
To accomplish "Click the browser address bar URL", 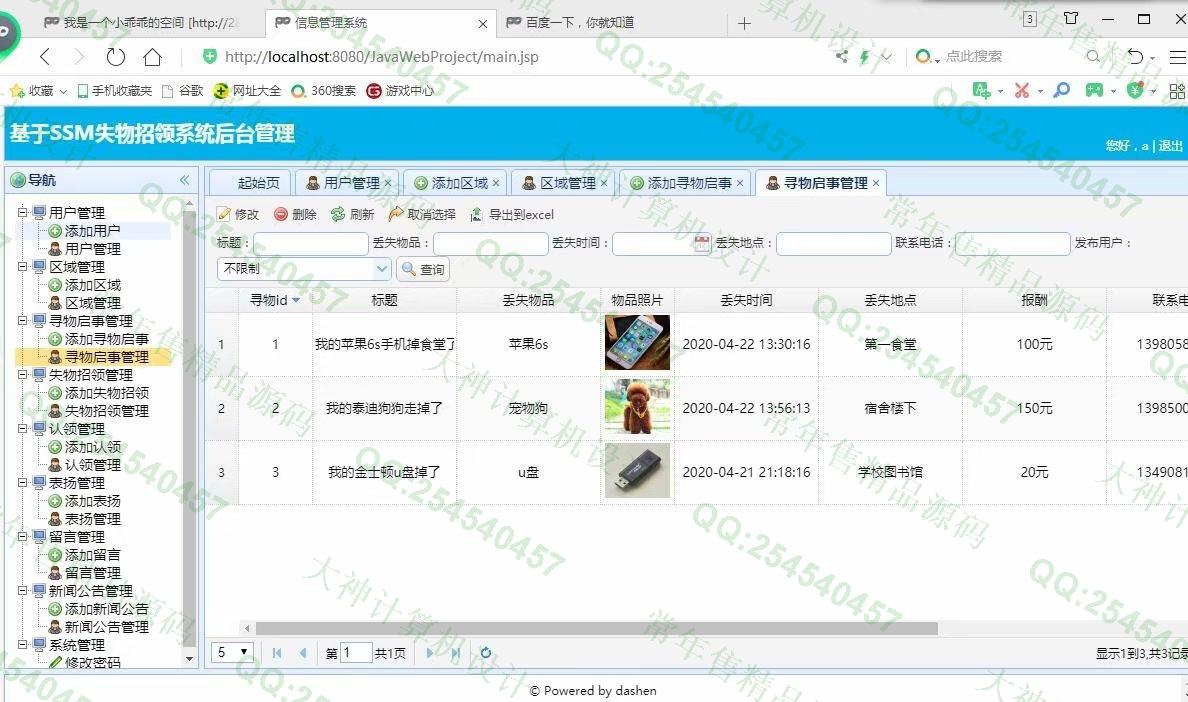I will tap(382, 57).
